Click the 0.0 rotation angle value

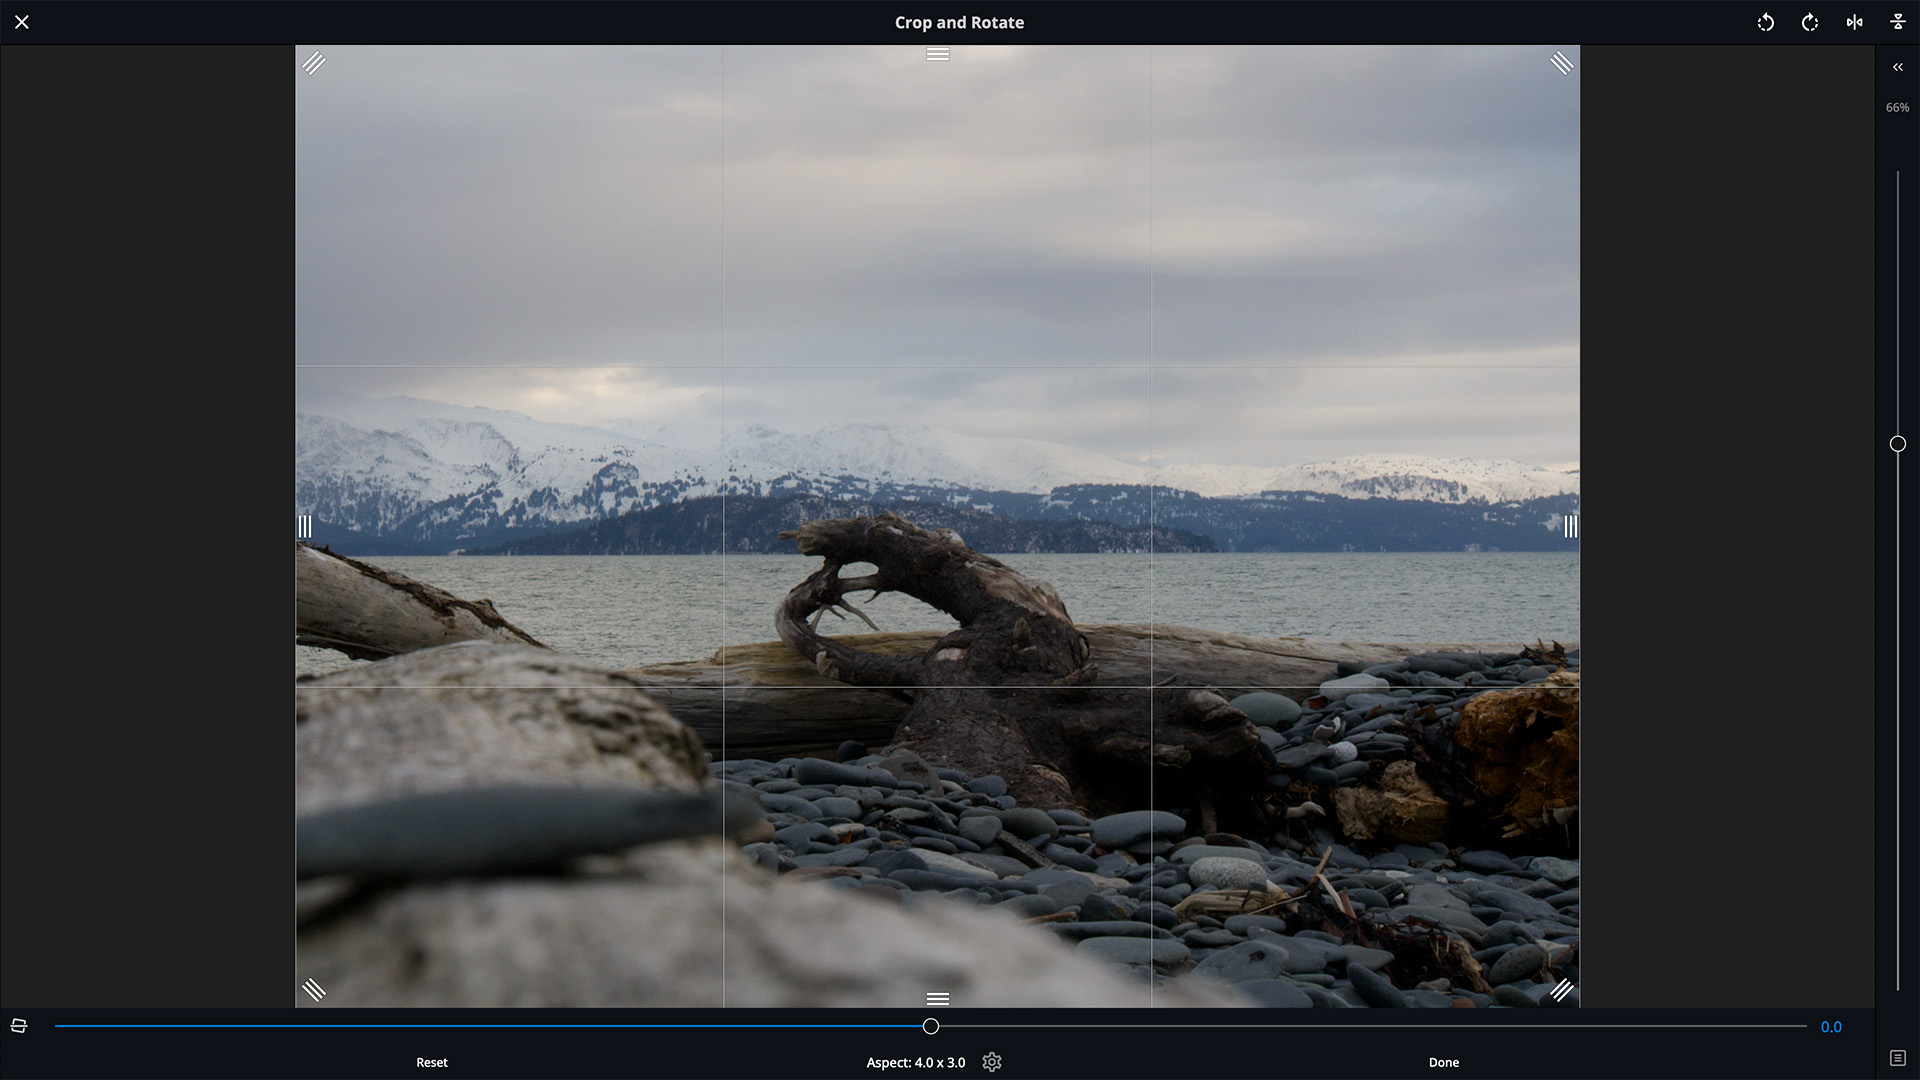[1831, 1027]
